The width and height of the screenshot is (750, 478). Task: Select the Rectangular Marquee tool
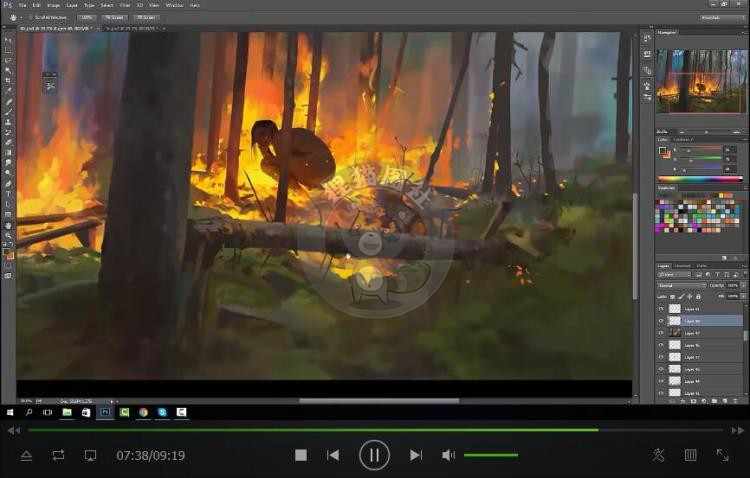8,50
